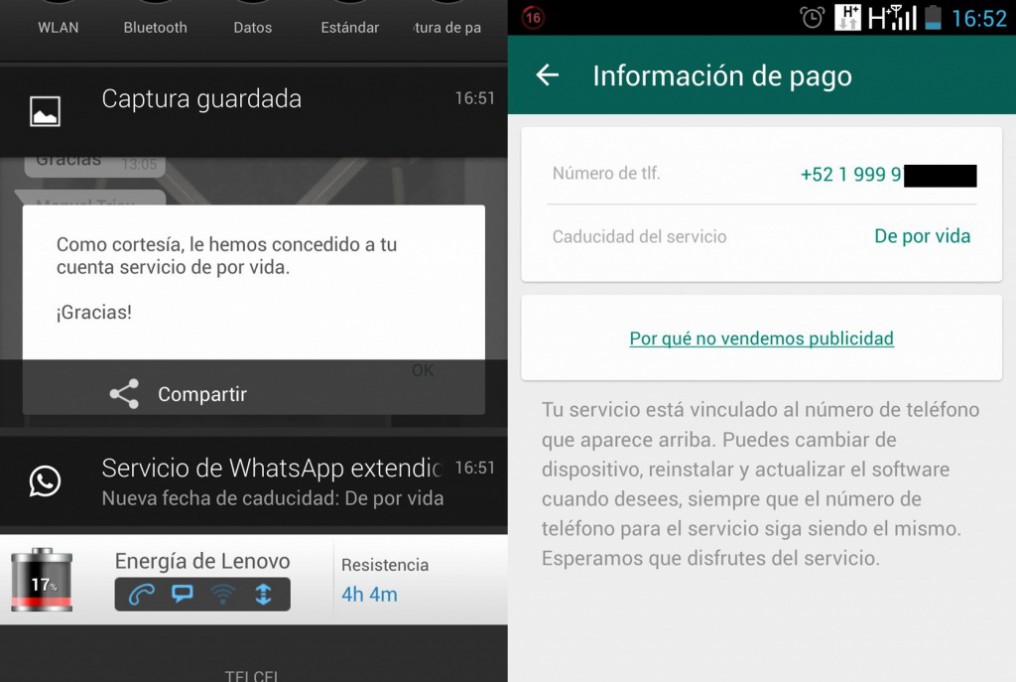
Task: Toggle the data transfer arrows in Energía de Lenovo
Action: tap(264, 594)
